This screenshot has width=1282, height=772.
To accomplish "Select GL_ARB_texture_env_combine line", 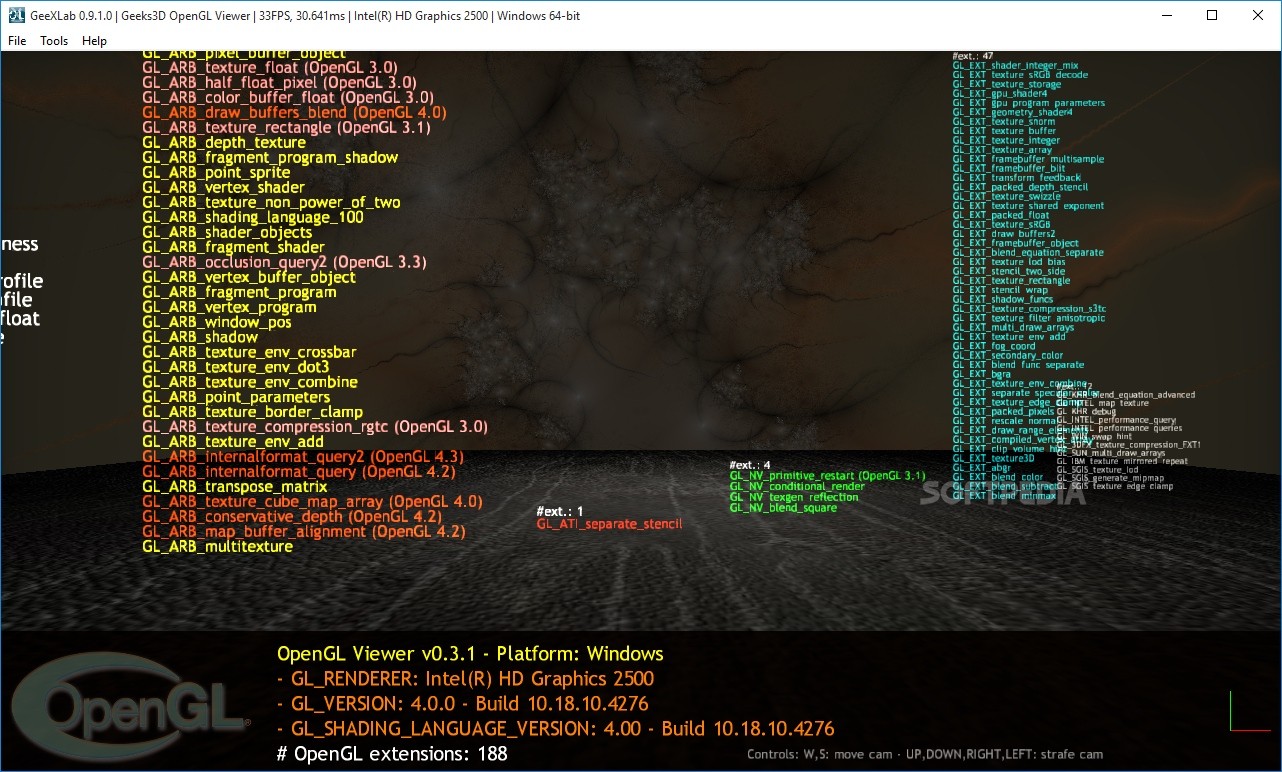I will point(250,382).
